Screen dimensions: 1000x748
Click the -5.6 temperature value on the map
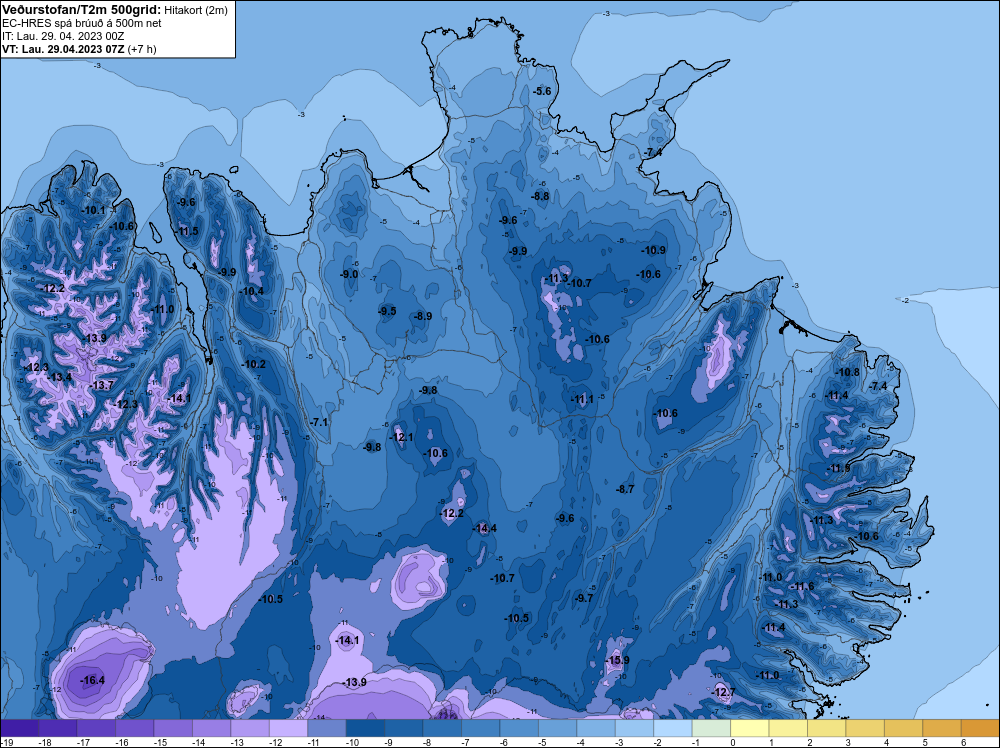pyautogui.click(x=541, y=91)
